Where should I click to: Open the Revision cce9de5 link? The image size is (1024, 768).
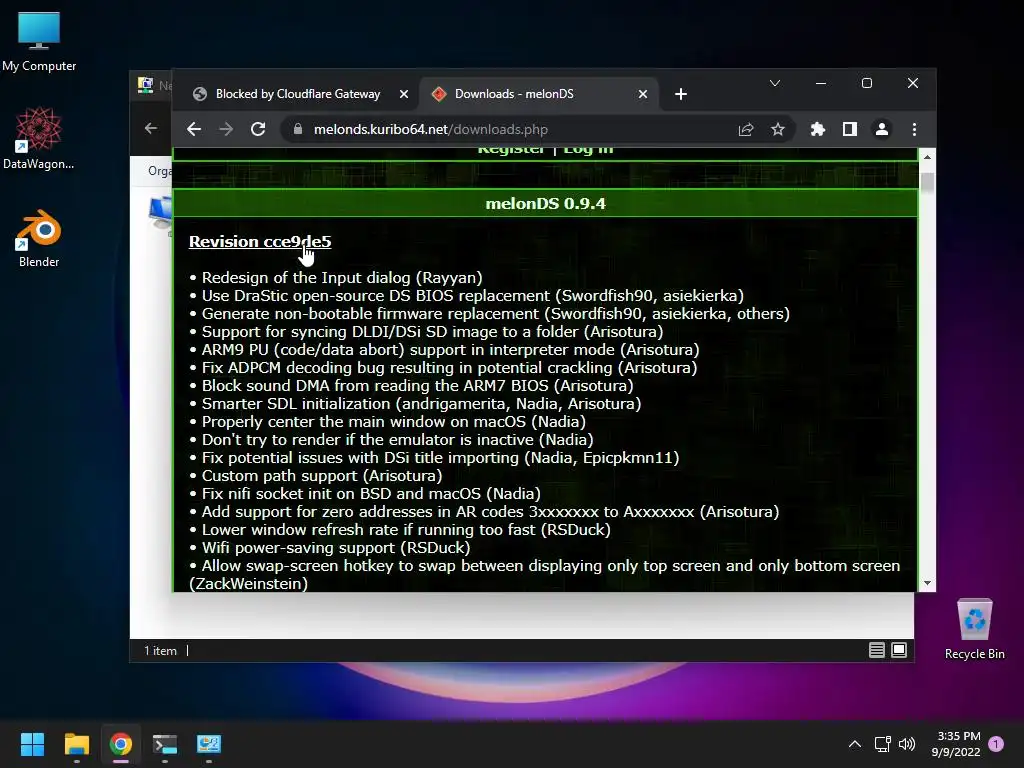pyautogui.click(x=260, y=242)
